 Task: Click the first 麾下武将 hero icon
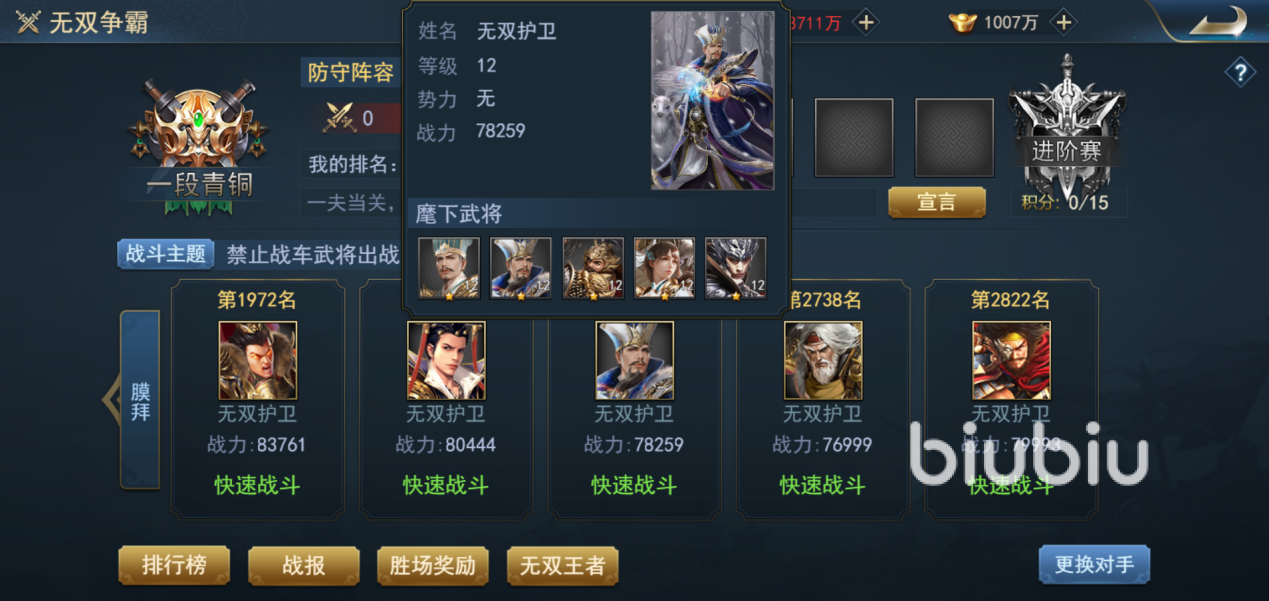click(449, 268)
